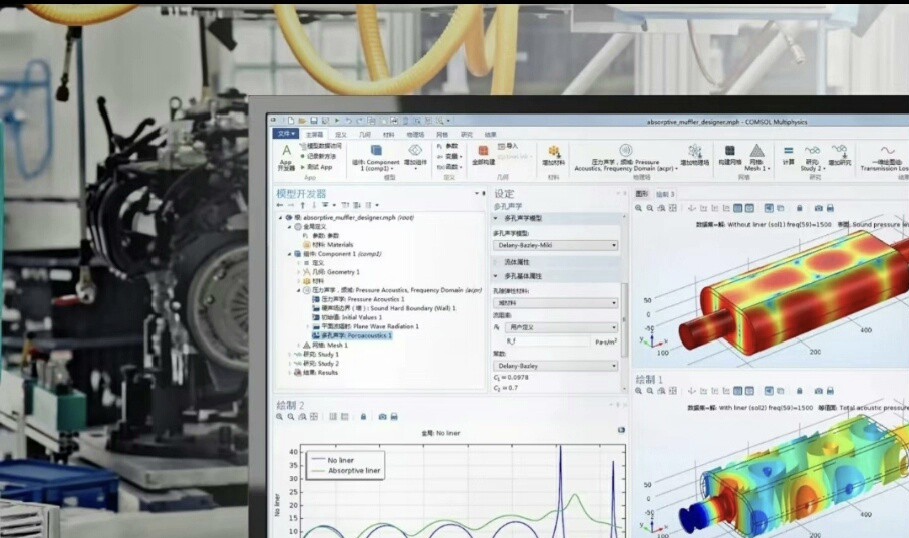Click the Pressure Acoustics physics icon in ribbon
The image size is (909, 538).
625,151
